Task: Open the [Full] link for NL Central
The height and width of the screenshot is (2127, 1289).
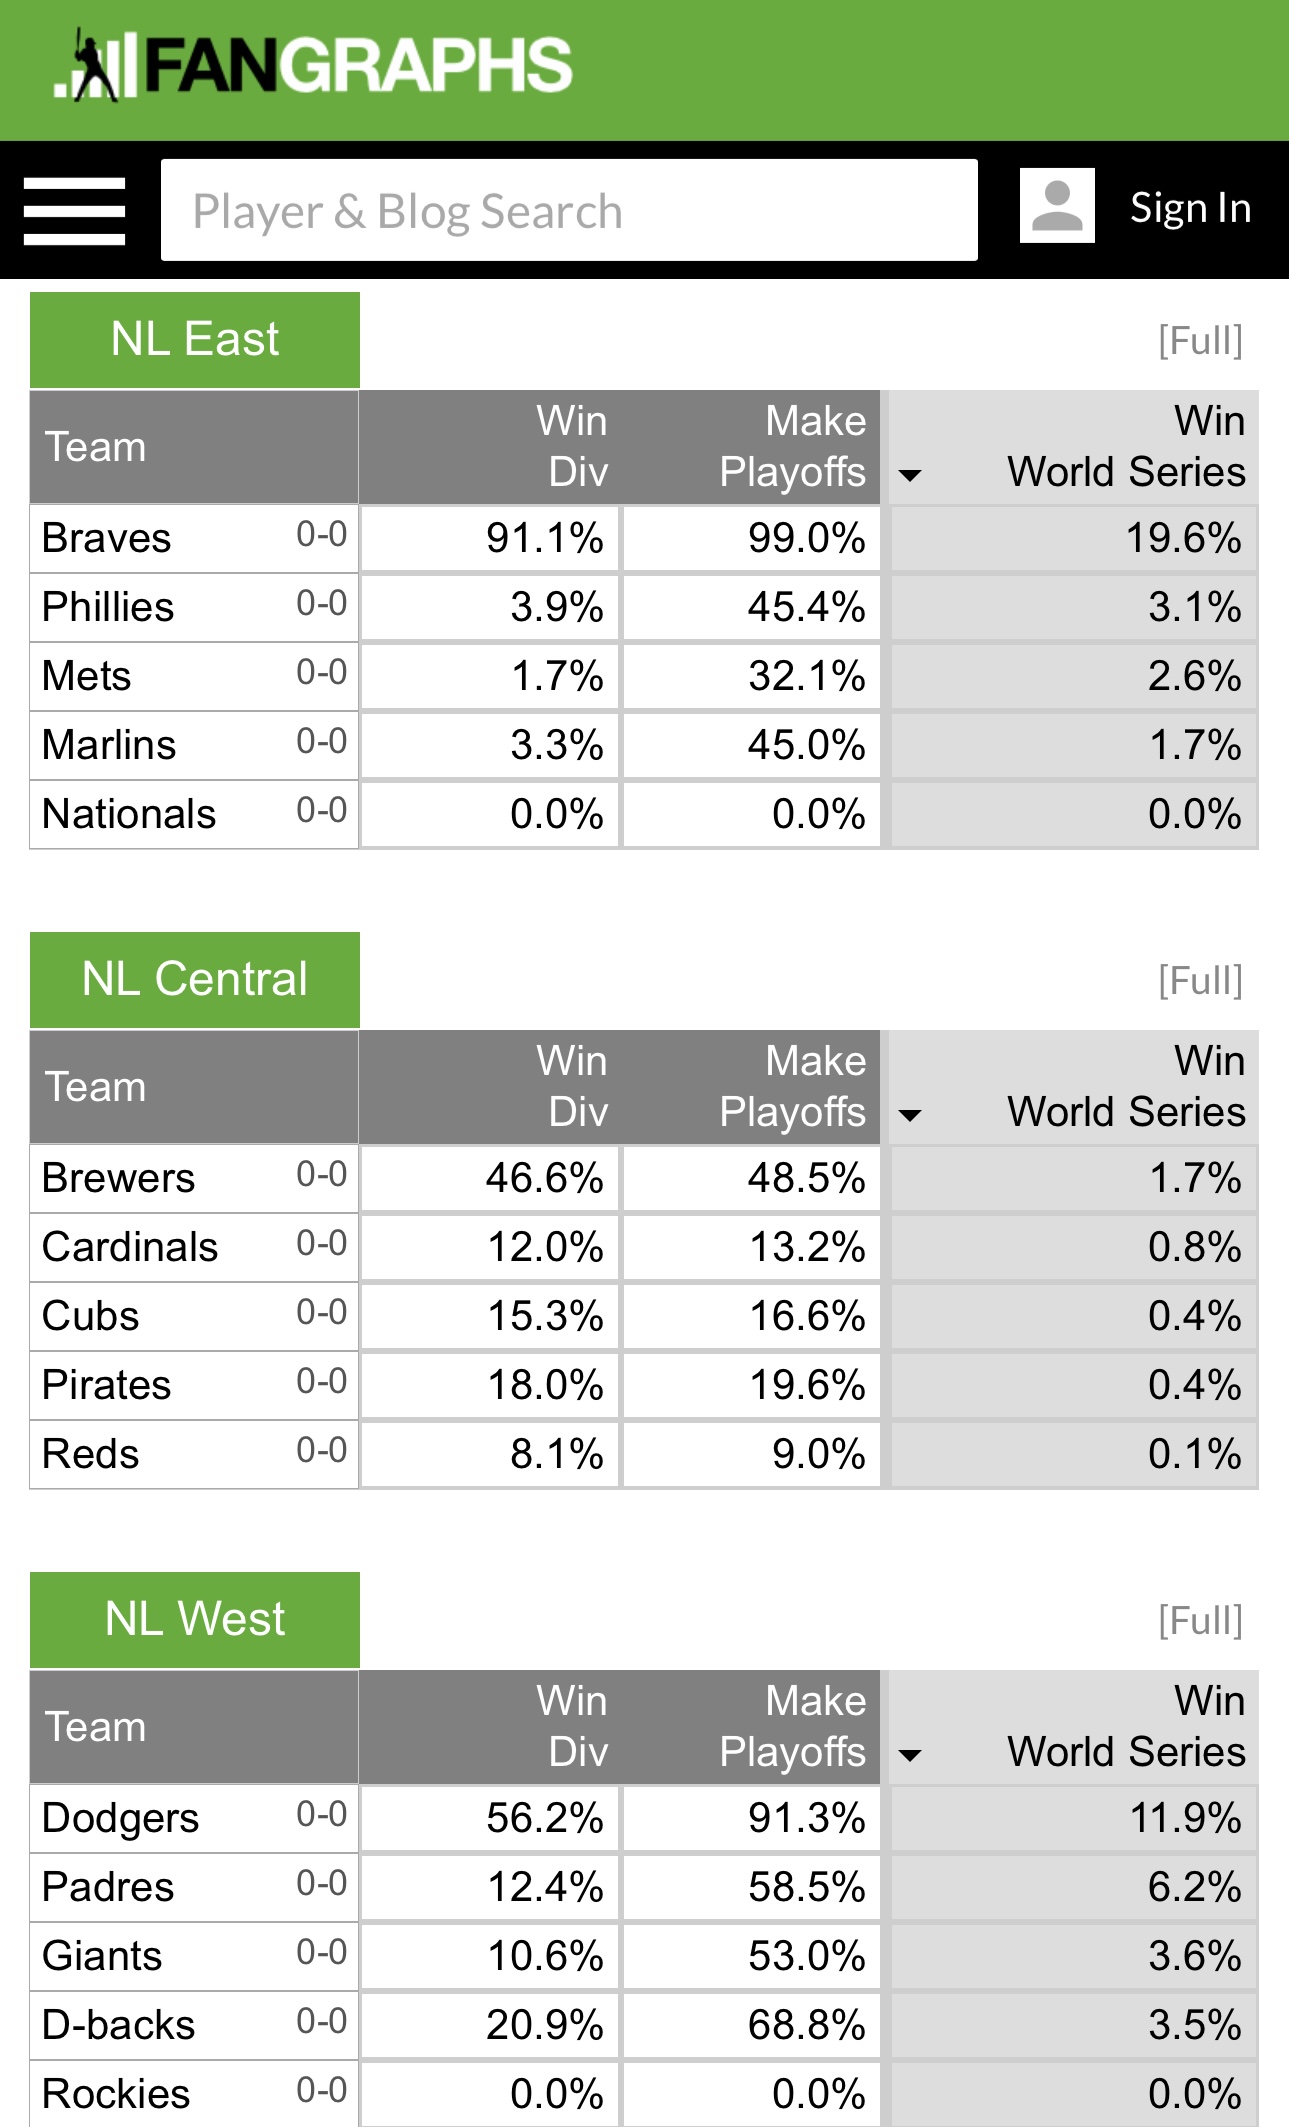Action: [1200, 981]
